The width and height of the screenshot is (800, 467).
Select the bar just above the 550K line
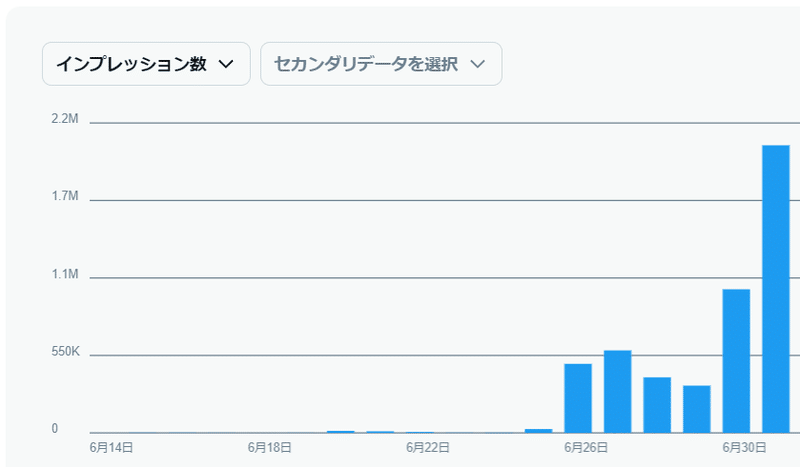click(617, 391)
